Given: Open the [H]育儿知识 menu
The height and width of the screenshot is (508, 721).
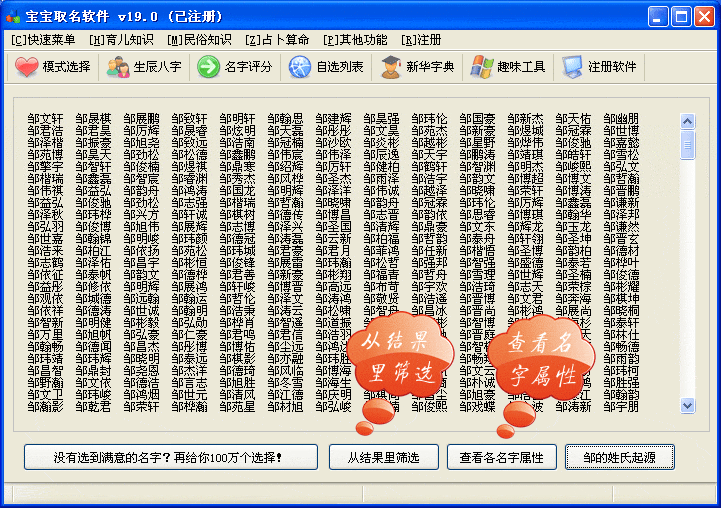Looking at the screenshot, I should point(121,40).
